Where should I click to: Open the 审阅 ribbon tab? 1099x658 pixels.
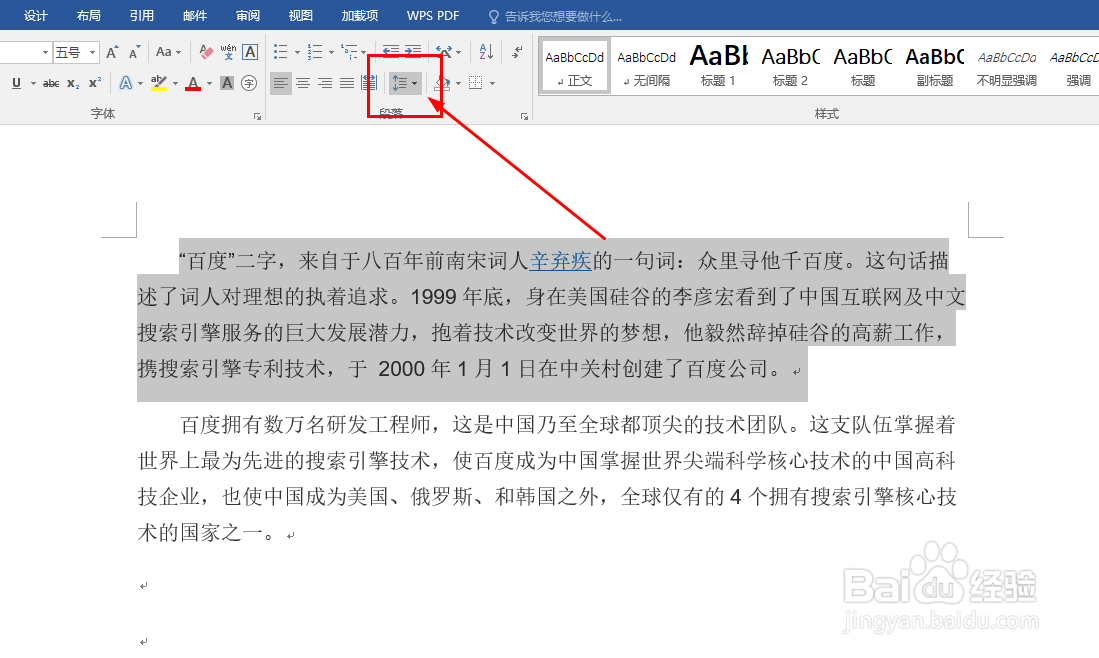click(247, 15)
